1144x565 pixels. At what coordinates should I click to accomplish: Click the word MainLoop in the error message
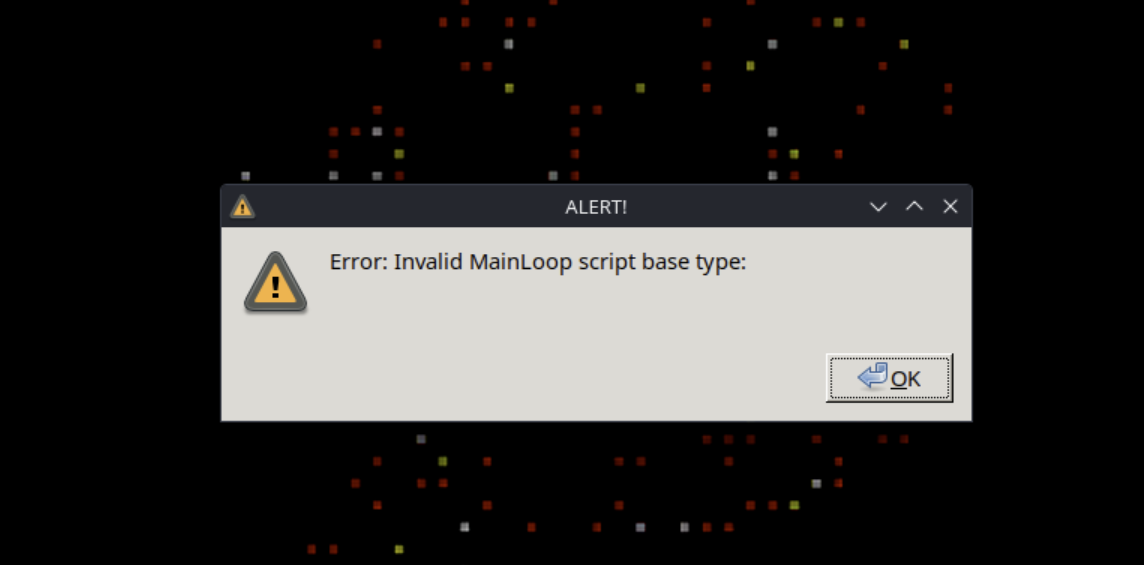tap(520, 262)
